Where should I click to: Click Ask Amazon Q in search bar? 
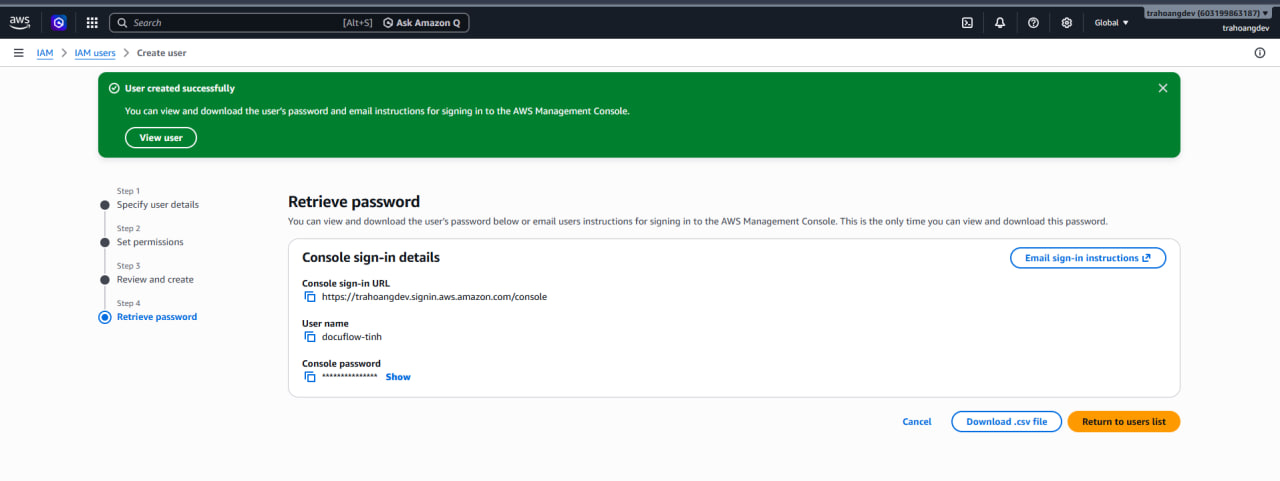422,22
